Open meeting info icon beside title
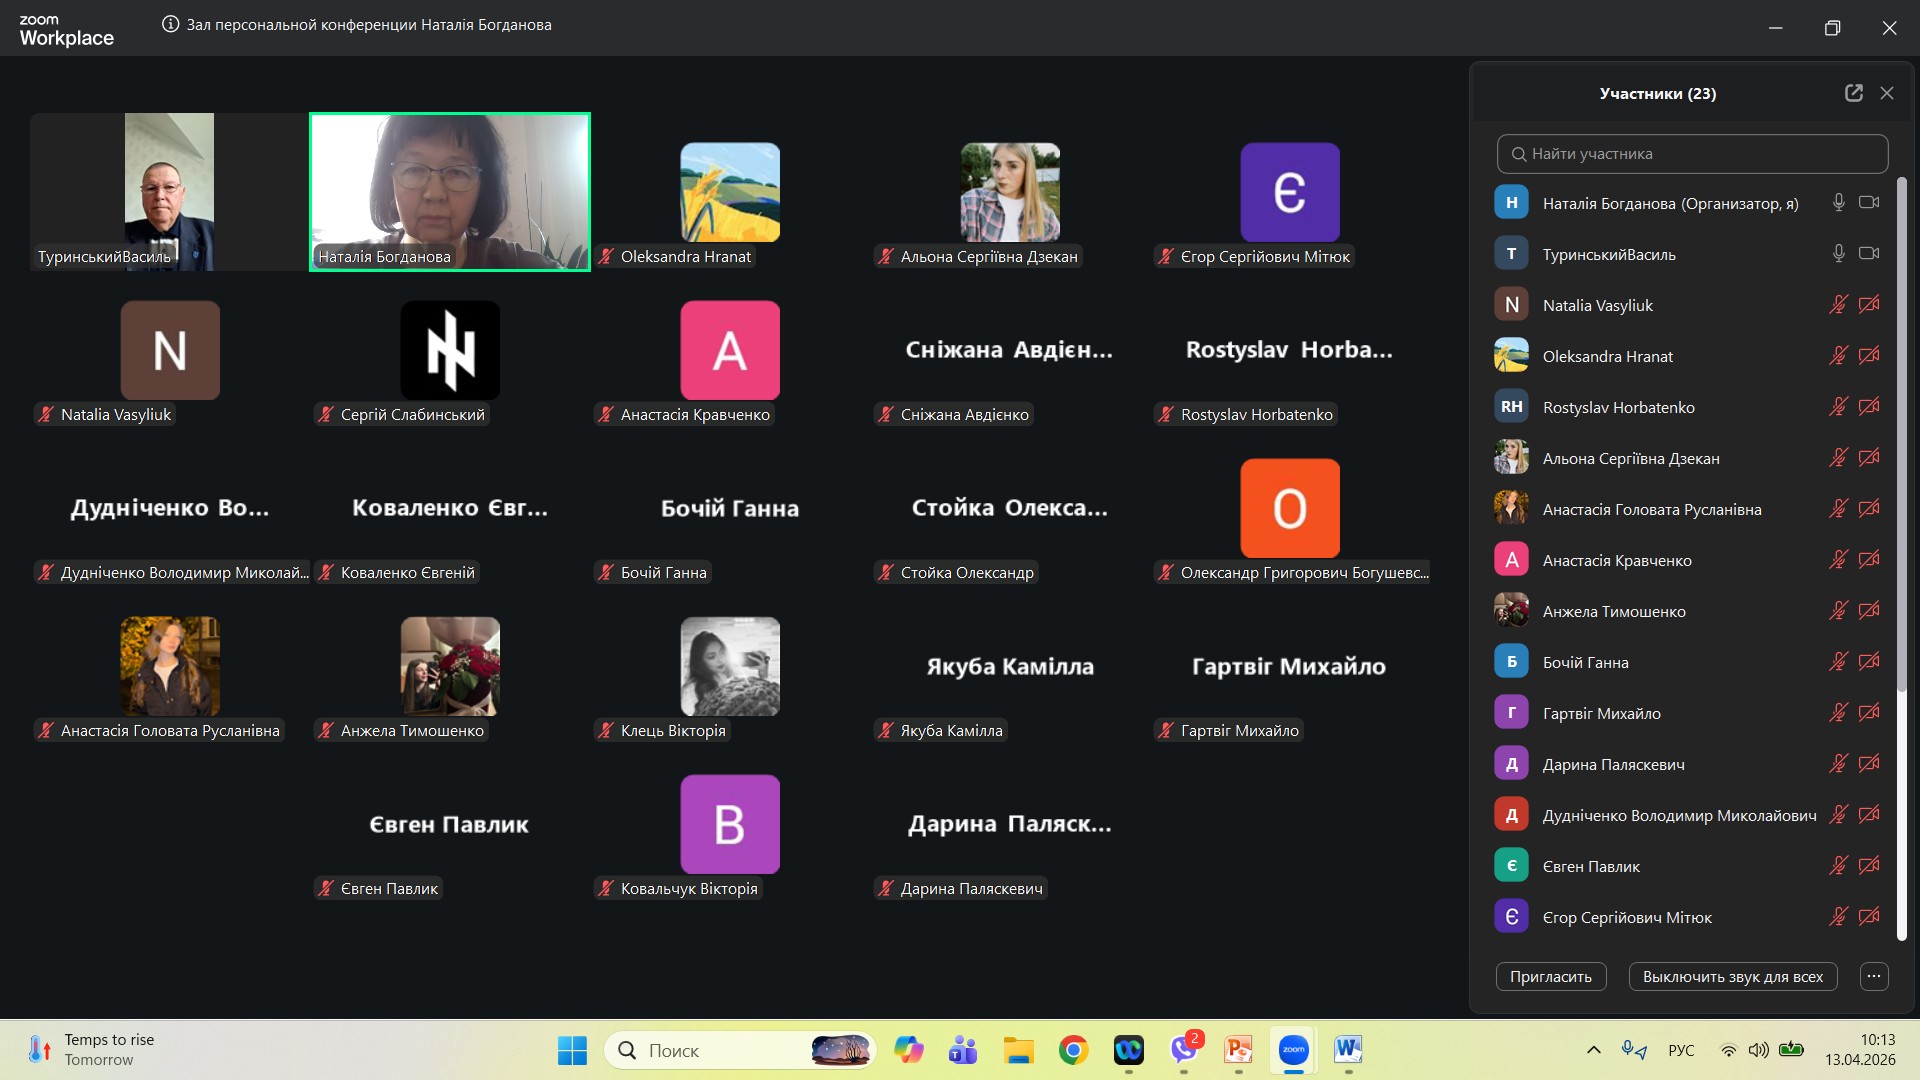Viewport: 1920px width, 1080px height. [171, 25]
